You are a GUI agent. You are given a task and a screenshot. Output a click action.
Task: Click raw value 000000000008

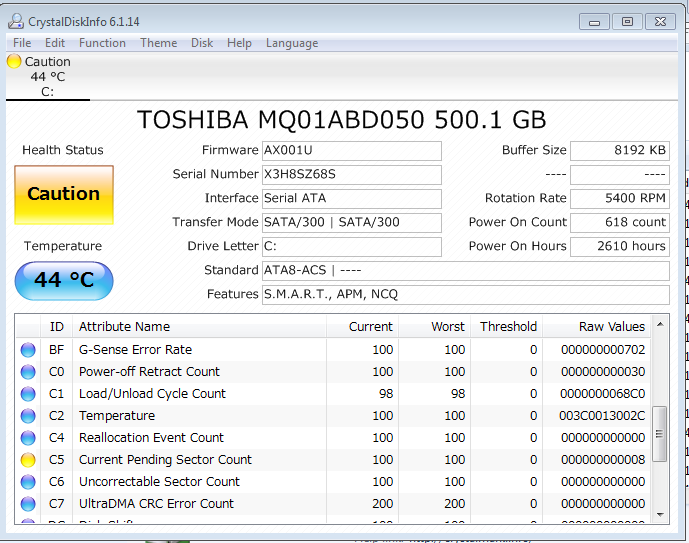click(603, 460)
